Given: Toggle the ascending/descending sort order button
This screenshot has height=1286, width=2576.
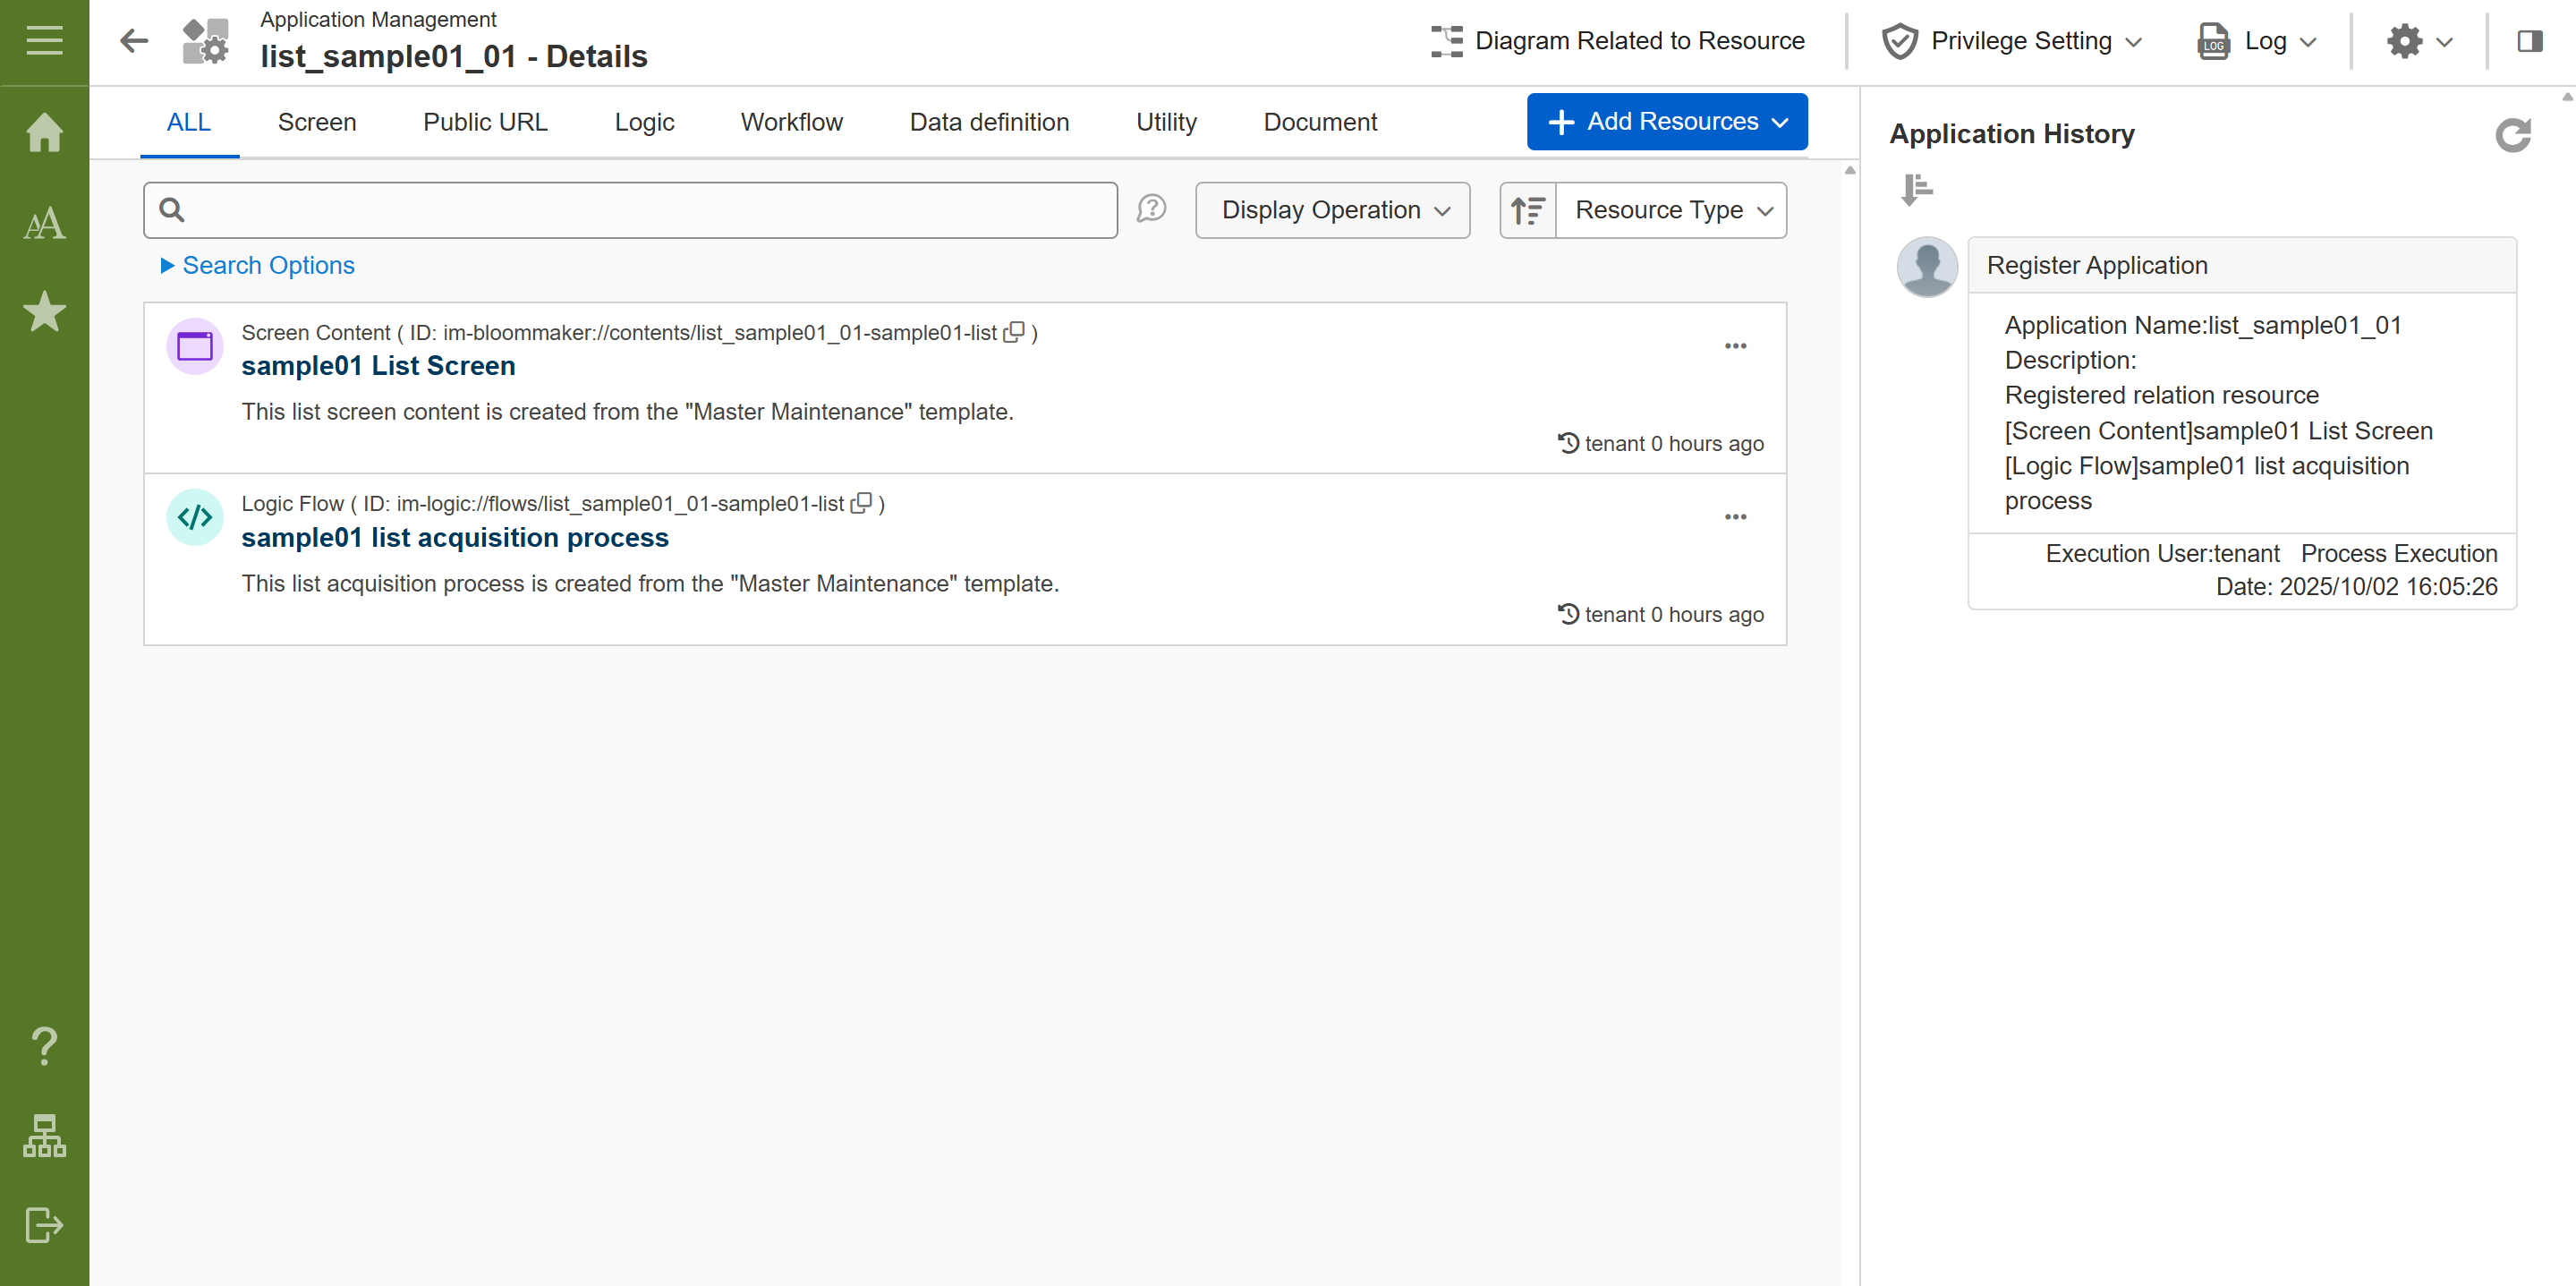Looking at the screenshot, I should coord(1527,210).
